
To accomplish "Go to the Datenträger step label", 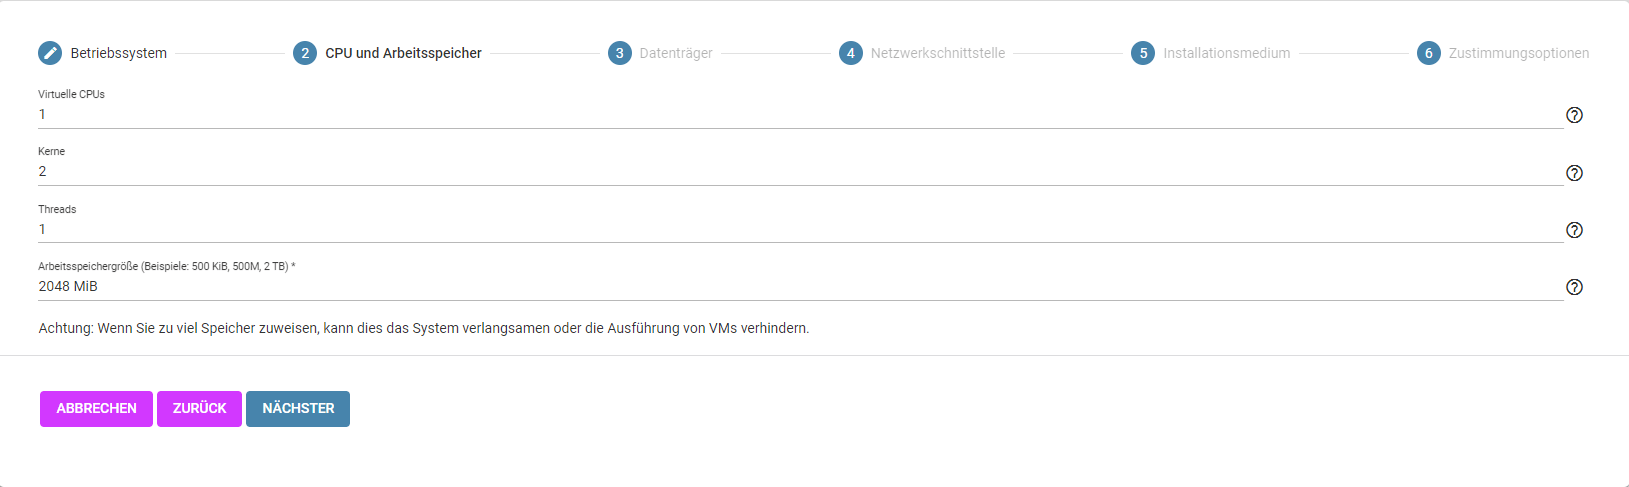I will click(676, 53).
